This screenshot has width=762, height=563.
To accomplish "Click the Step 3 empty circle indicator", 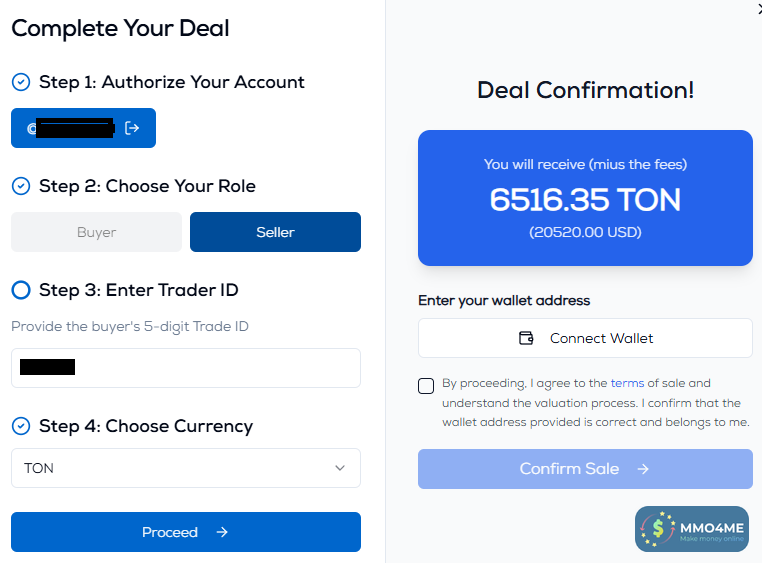I will (21, 290).
